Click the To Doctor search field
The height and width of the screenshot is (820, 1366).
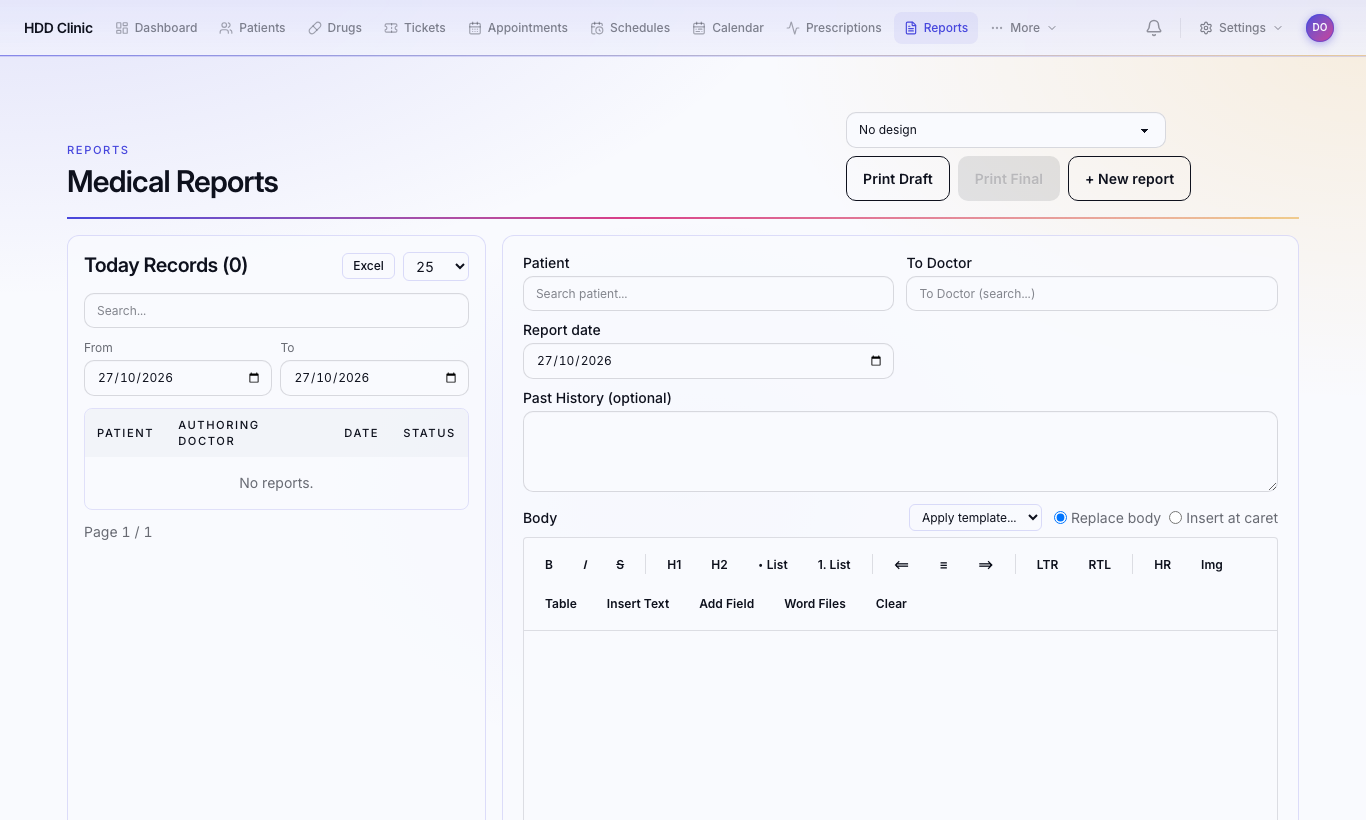(1092, 294)
